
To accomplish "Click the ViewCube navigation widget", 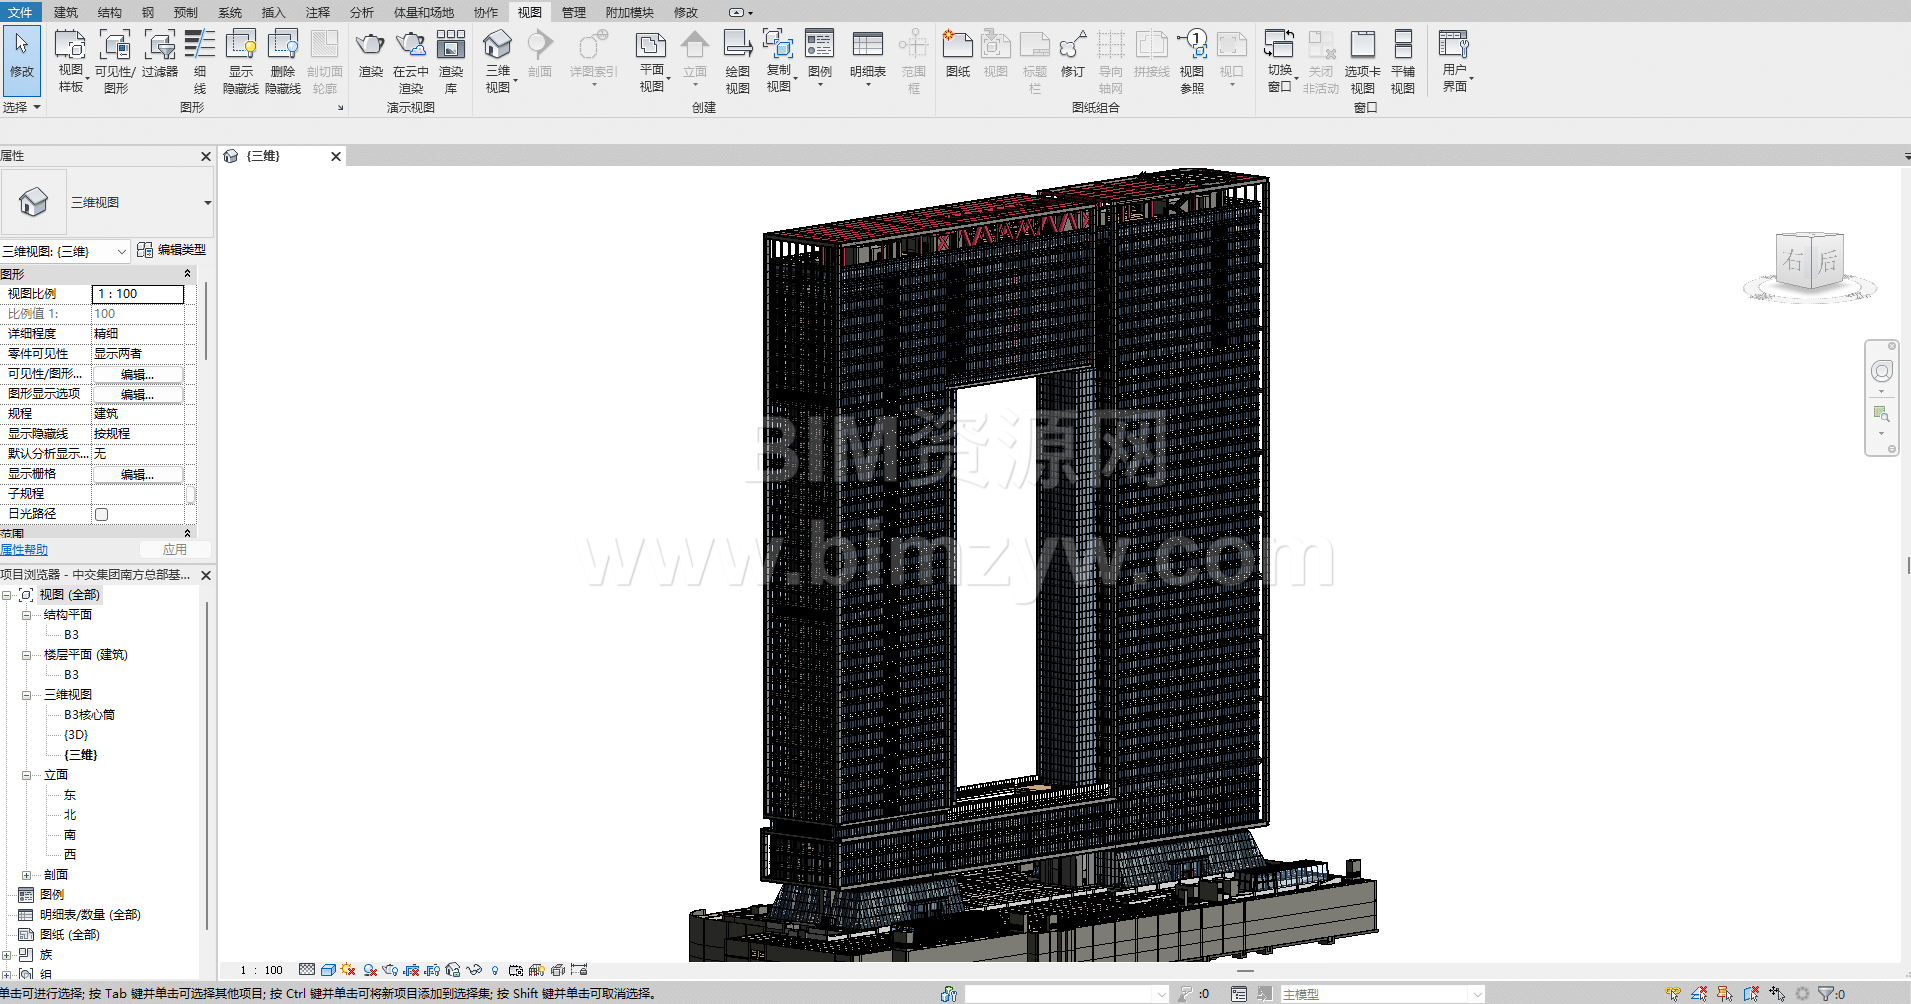I will [x=1810, y=262].
